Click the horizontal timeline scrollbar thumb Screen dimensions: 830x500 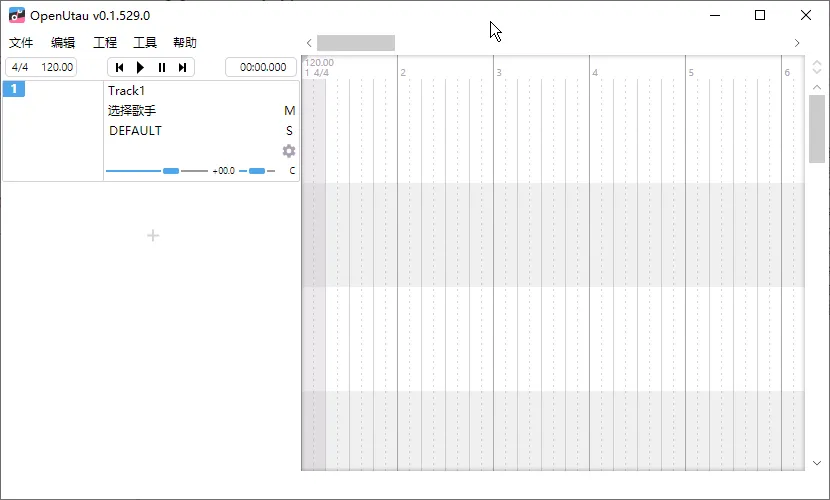coord(356,43)
